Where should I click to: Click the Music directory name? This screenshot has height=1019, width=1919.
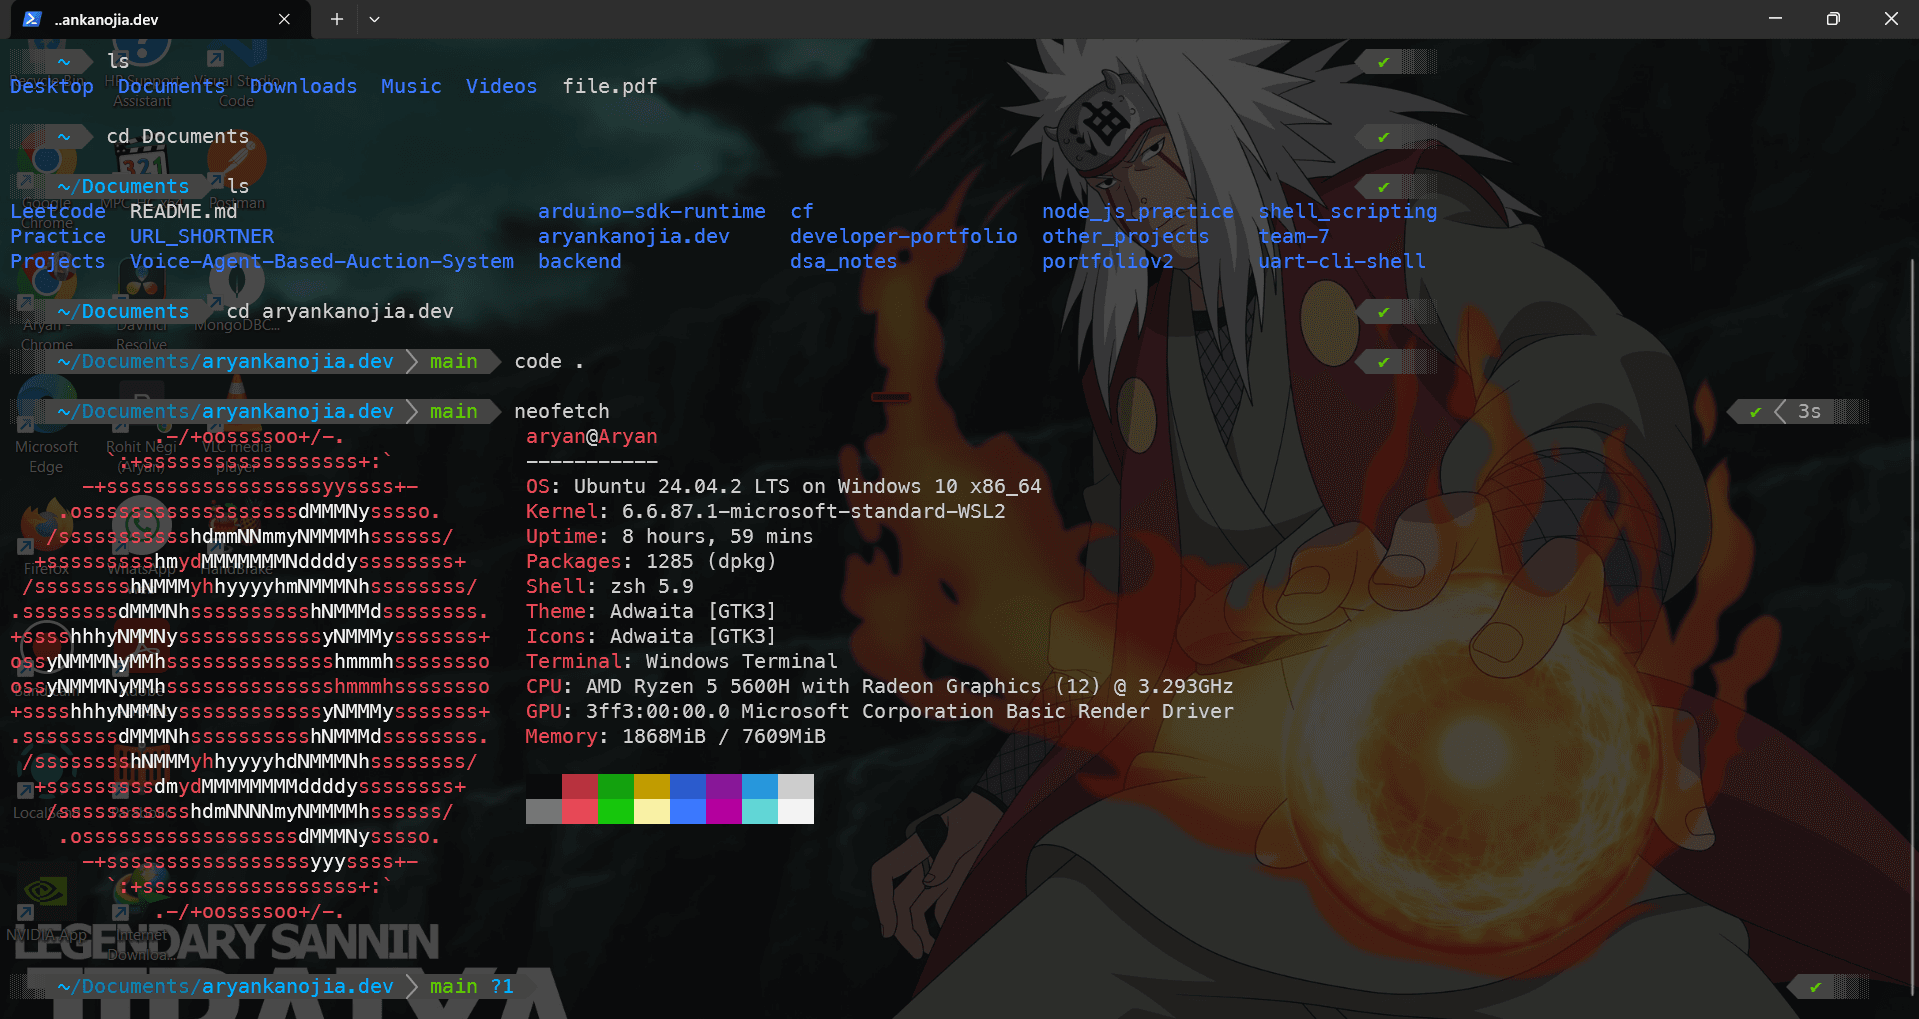[411, 86]
